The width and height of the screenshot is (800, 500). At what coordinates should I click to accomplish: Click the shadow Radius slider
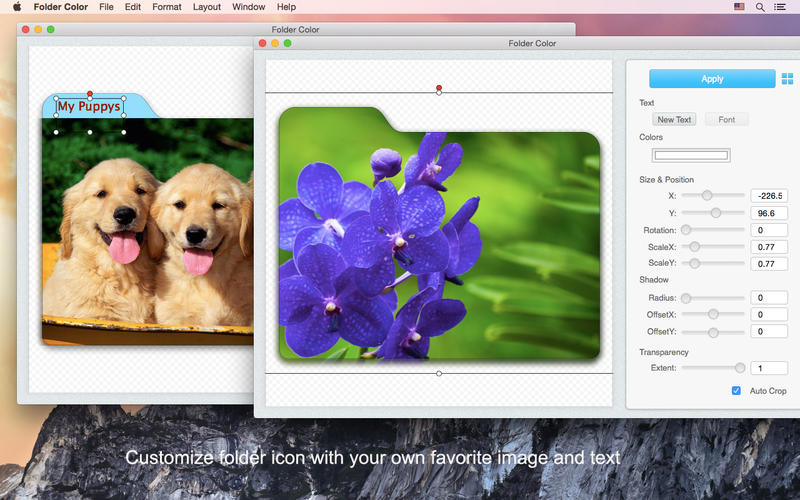713,297
